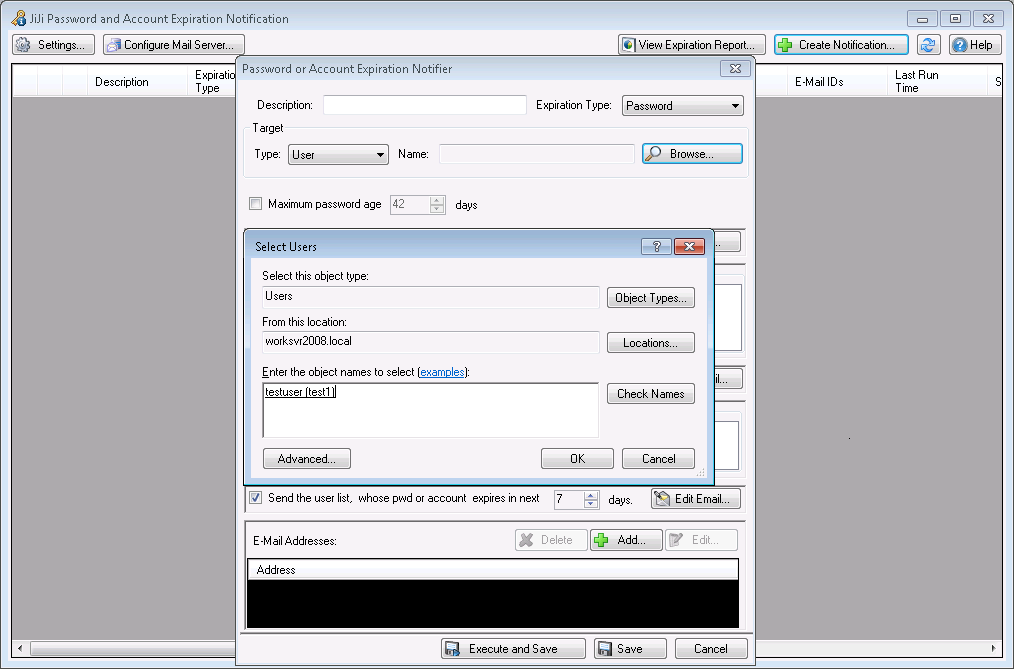Close the Select Users dialog
1014x669 pixels.
689,246
